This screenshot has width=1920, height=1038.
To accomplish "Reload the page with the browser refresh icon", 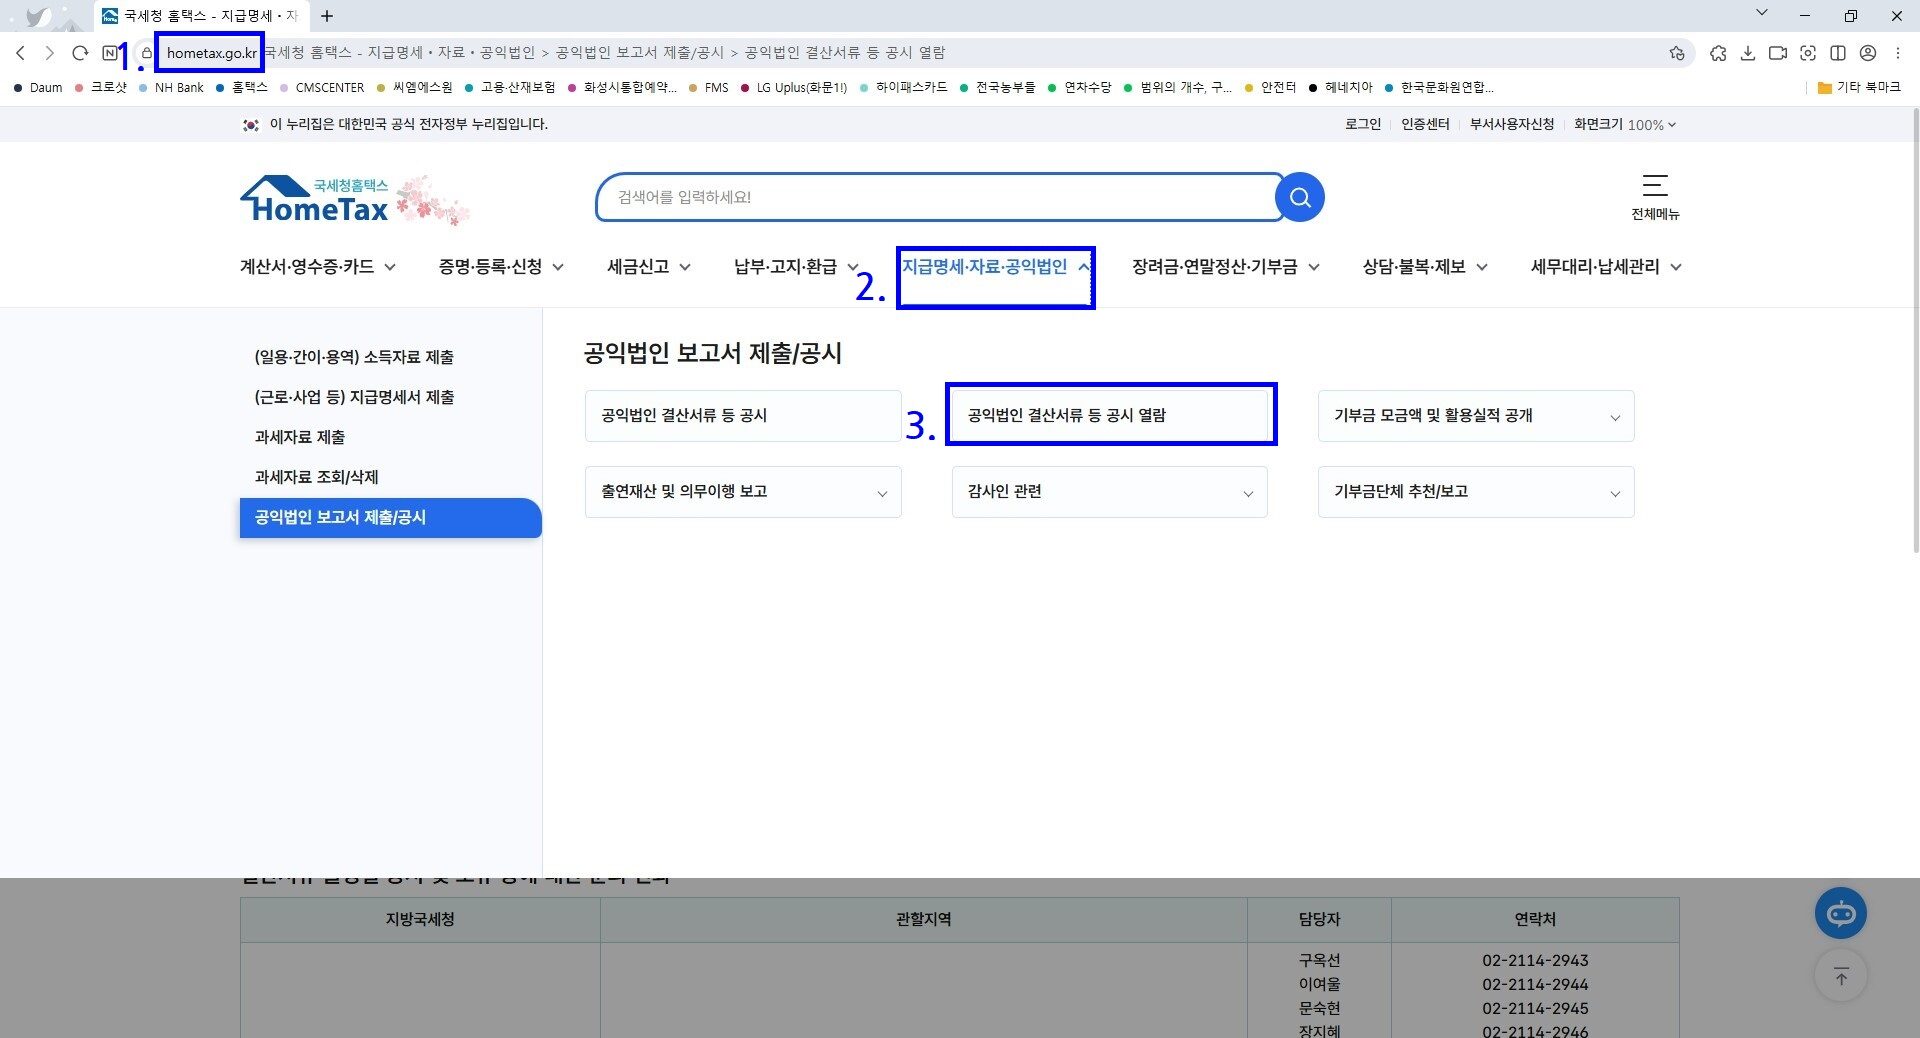I will coord(80,53).
